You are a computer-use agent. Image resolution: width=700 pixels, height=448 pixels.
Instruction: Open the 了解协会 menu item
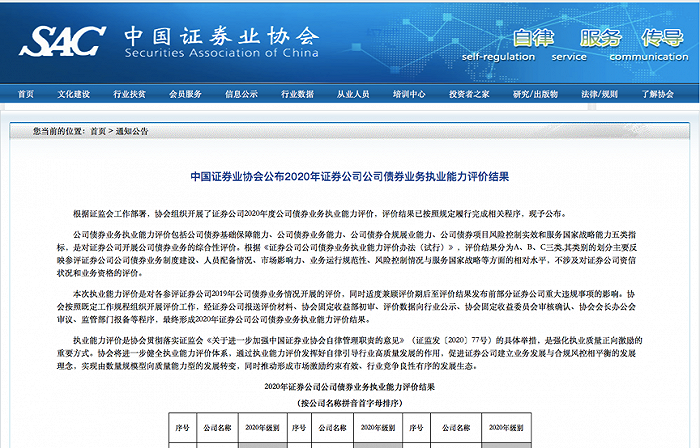point(658,94)
